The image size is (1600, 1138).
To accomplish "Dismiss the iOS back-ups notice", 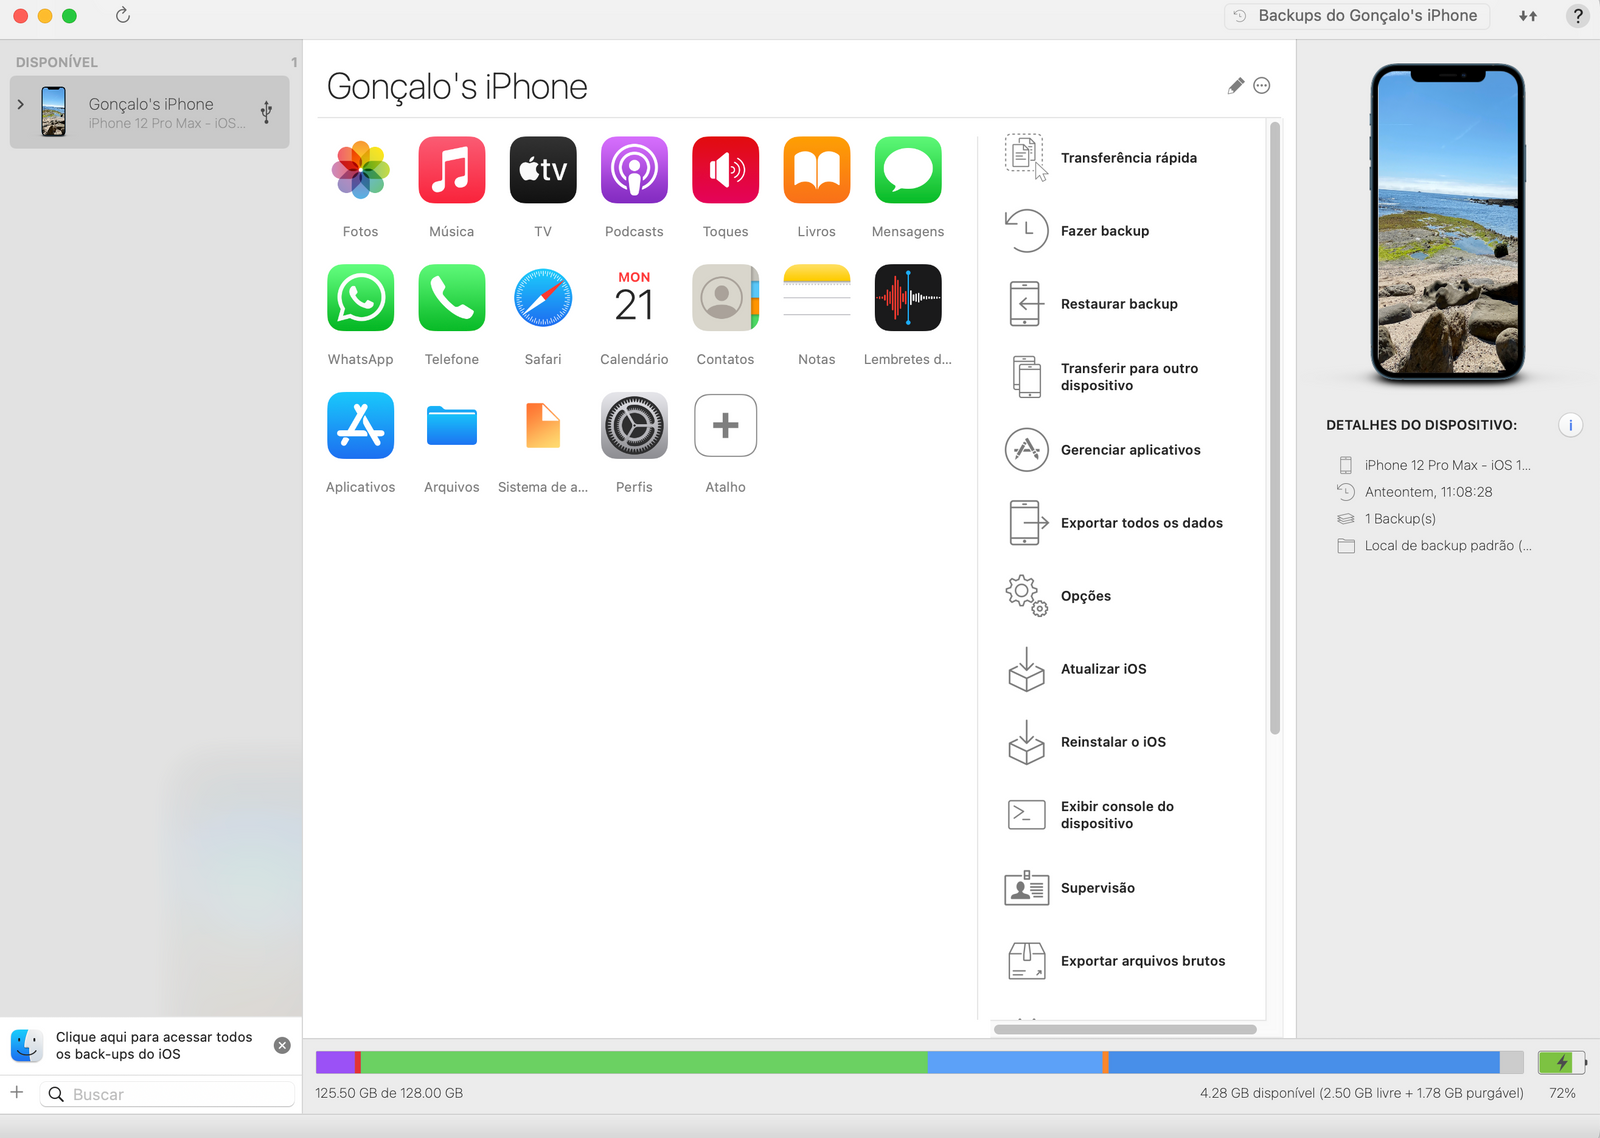I will coord(282,1045).
